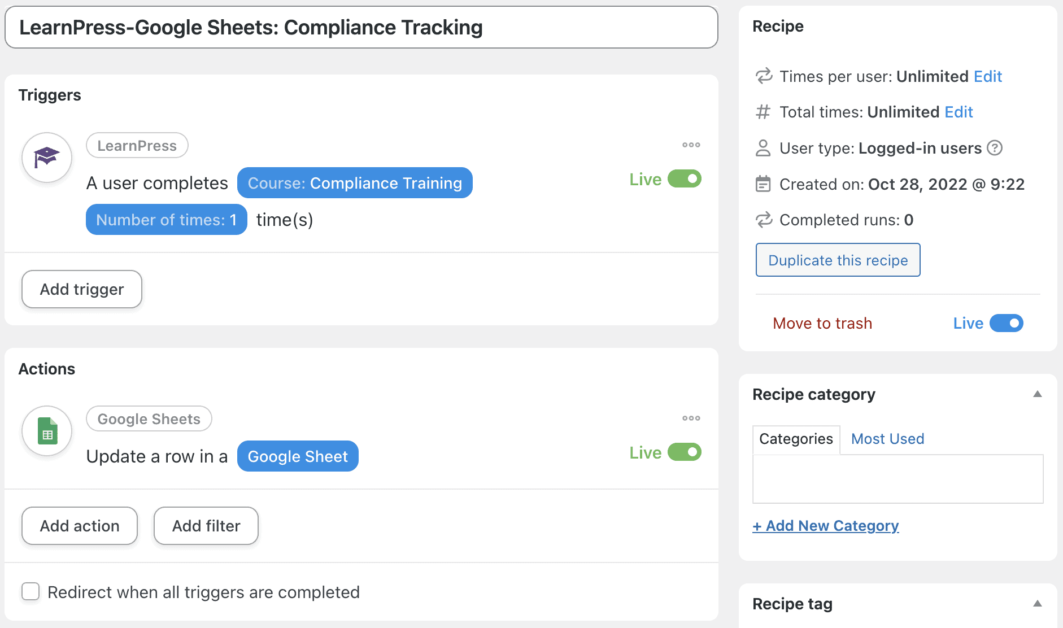Toggle the Google Sheets action Live switch

(684, 452)
